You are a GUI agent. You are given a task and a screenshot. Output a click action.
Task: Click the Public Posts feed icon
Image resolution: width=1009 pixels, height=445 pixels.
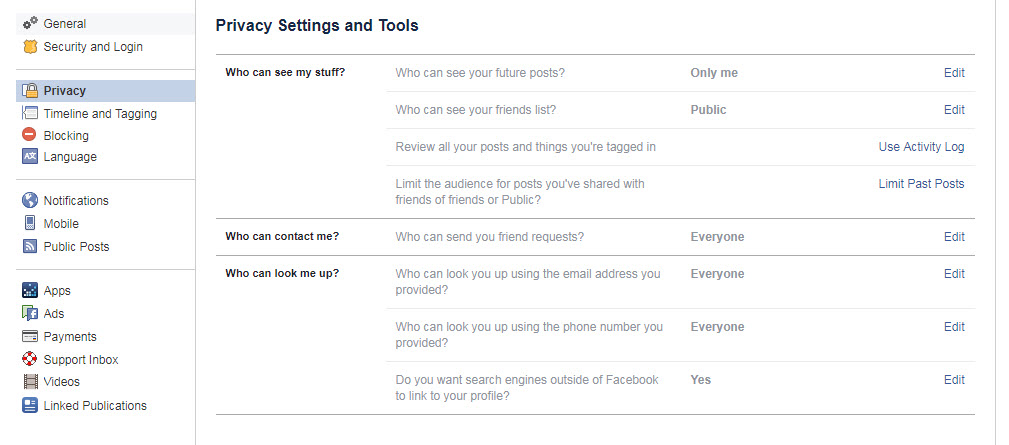(x=30, y=247)
